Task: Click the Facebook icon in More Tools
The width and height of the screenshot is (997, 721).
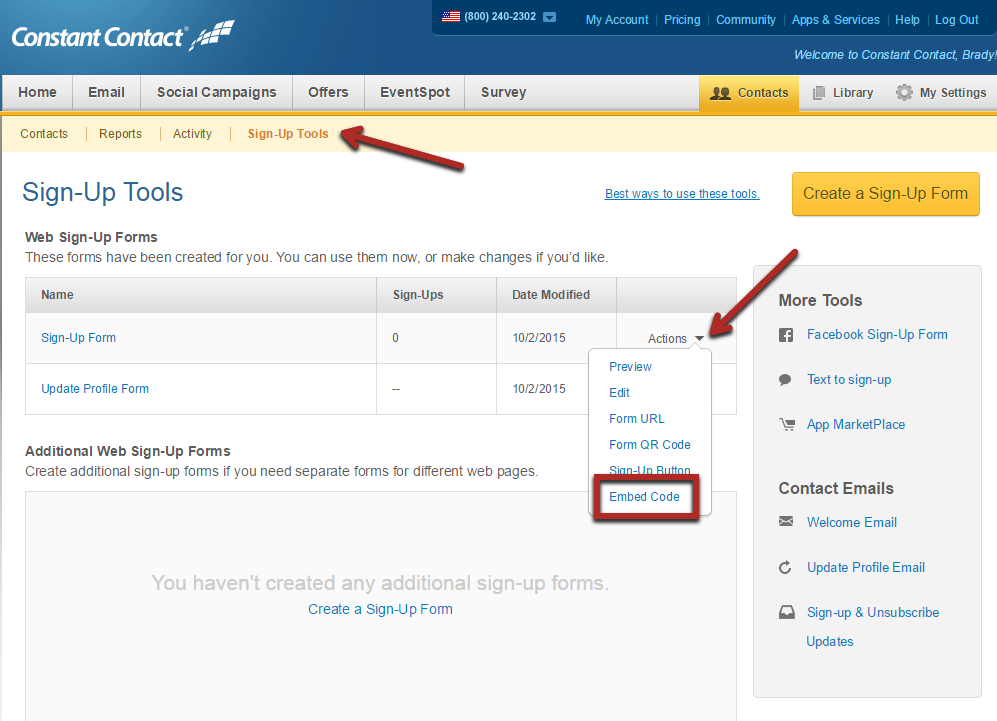Action: coord(786,335)
